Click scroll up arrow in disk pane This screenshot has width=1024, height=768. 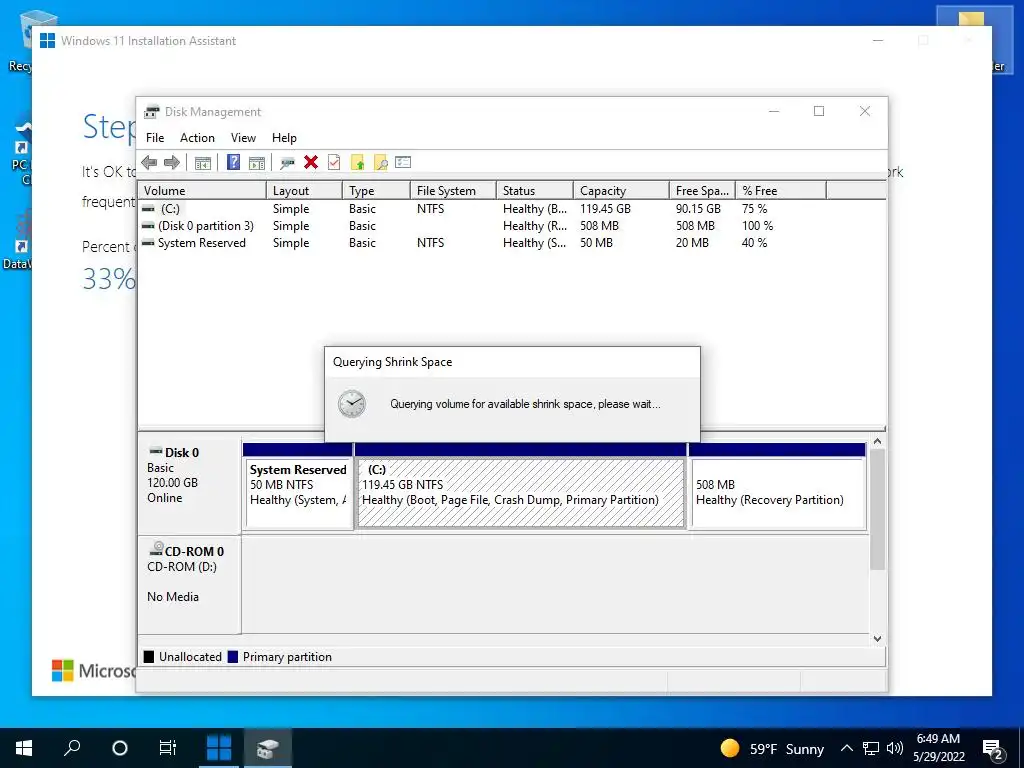[878, 441]
